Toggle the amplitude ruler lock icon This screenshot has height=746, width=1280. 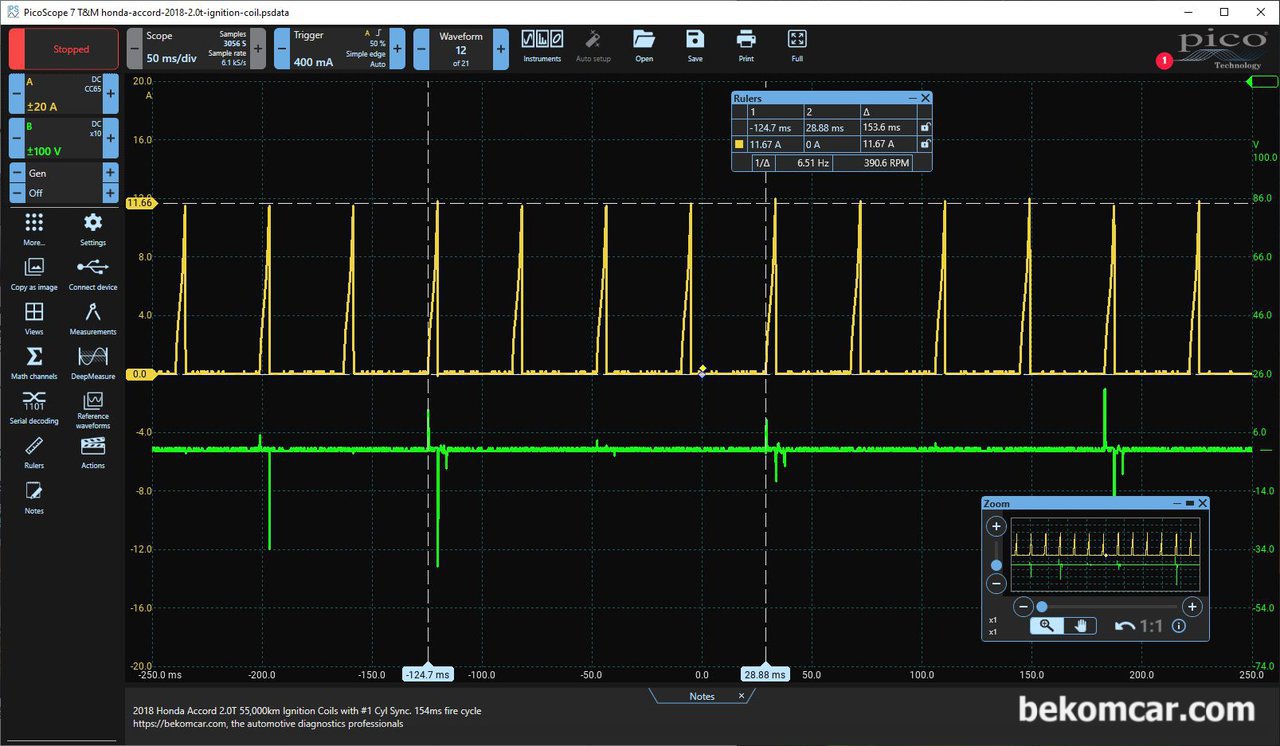[925, 144]
